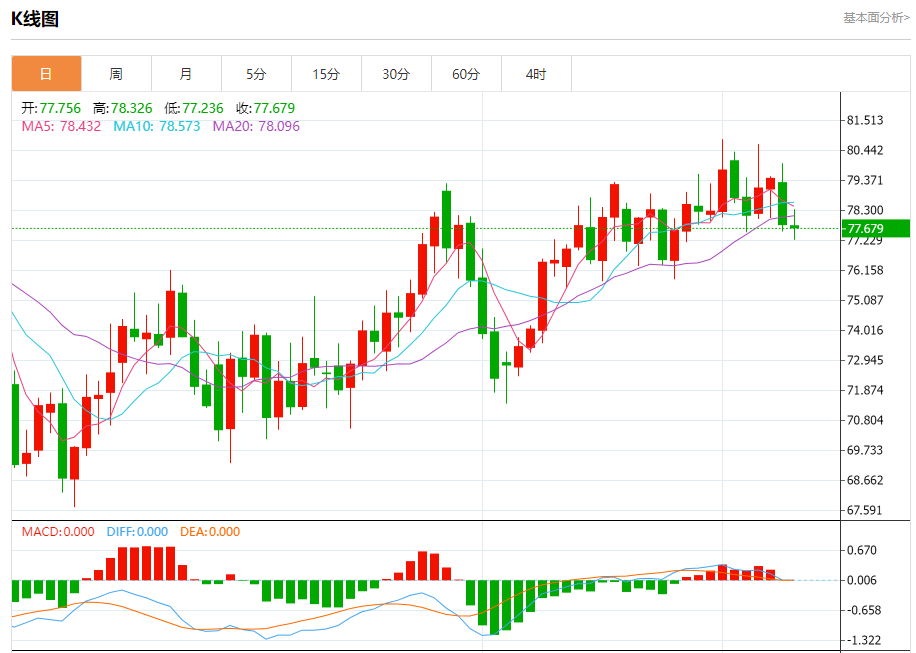Click the 71.874 price axis label
Image resolution: width=916 pixels, height=653 pixels.
[865, 390]
